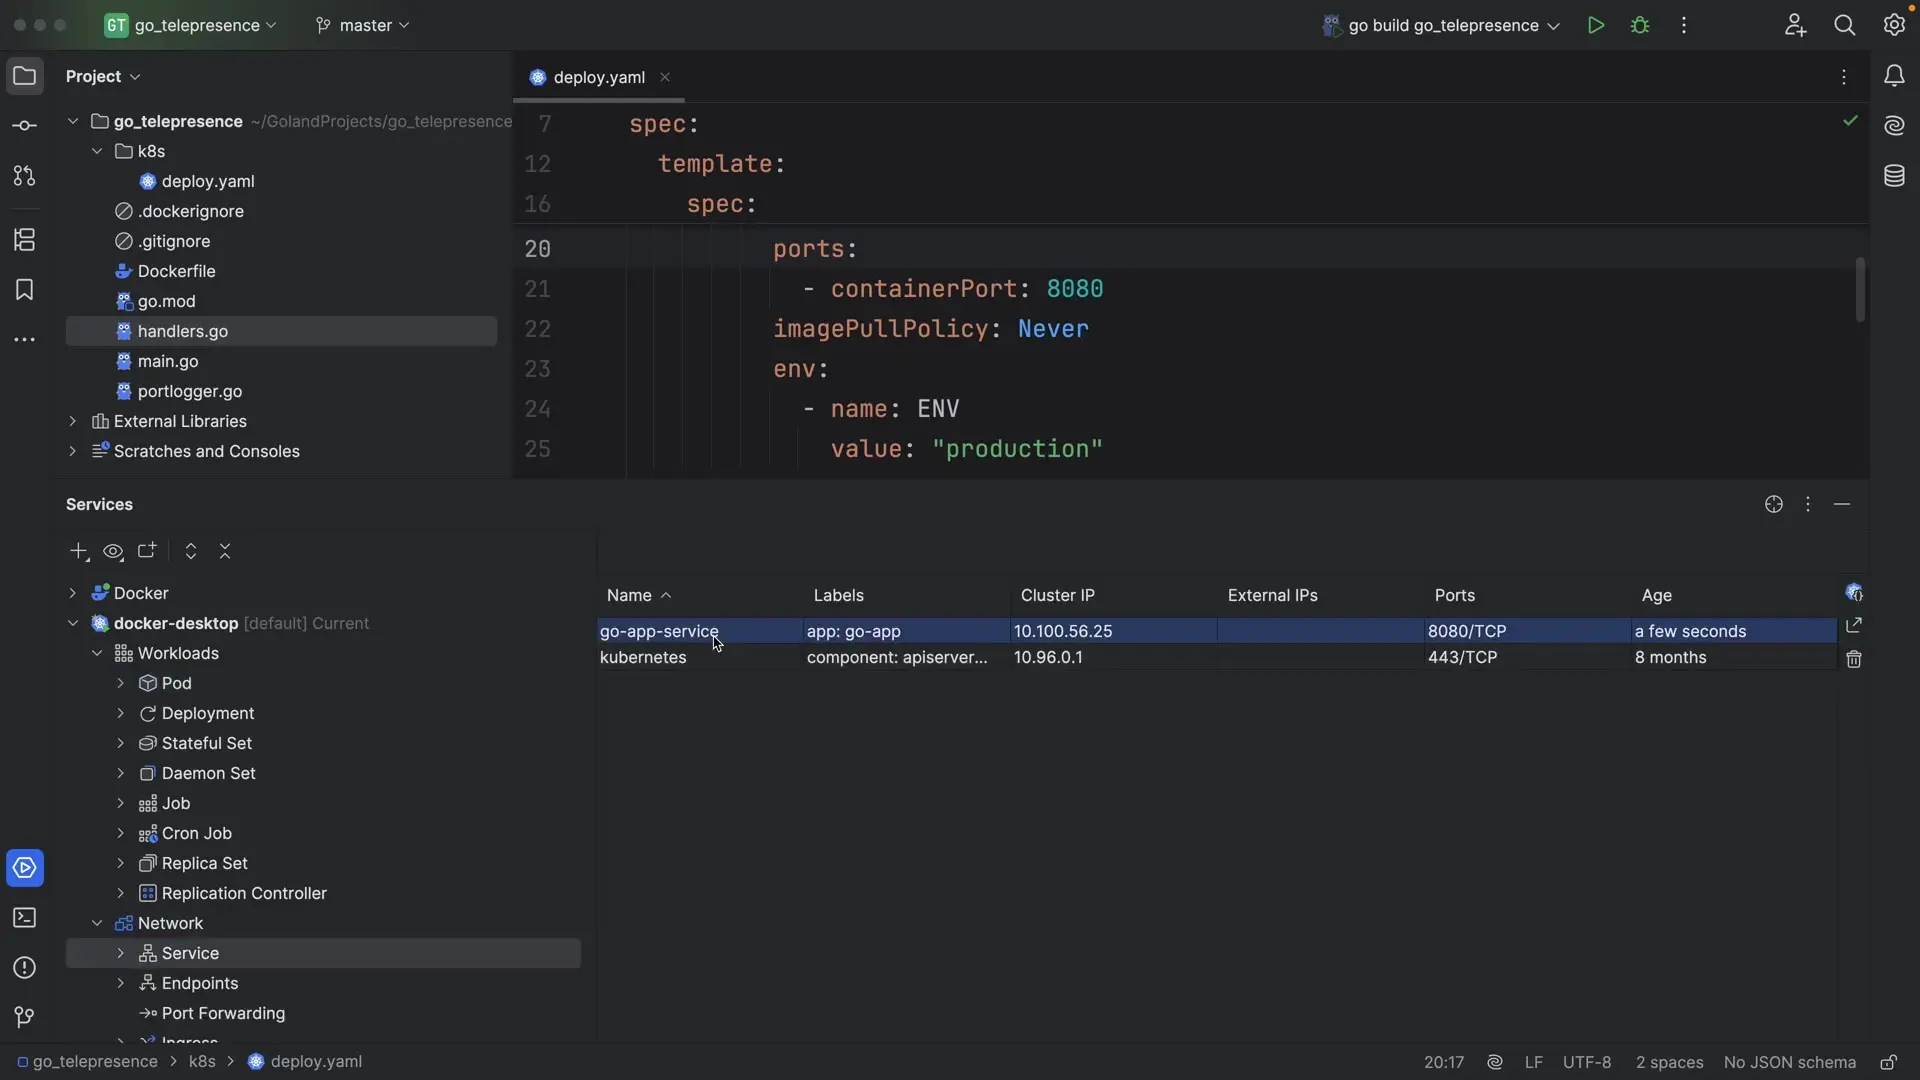
Task: Open No JSON schema selector
Action: tap(1790, 1062)
